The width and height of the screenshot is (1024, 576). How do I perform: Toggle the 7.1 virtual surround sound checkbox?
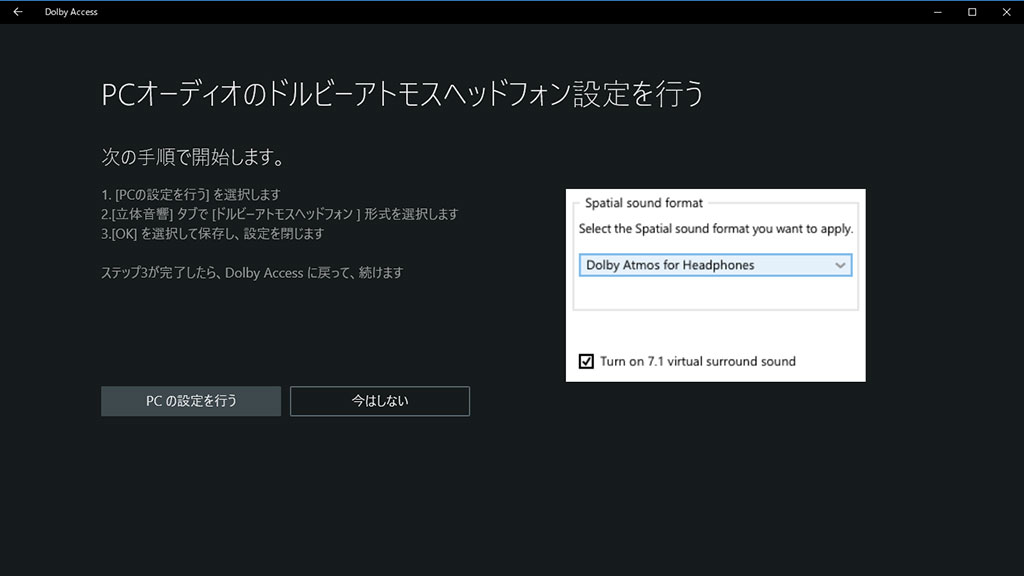tap(586, 361)
